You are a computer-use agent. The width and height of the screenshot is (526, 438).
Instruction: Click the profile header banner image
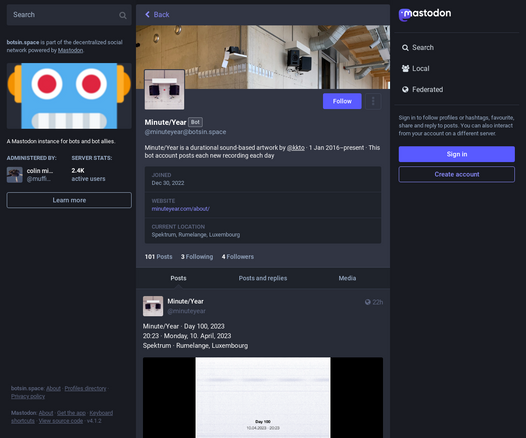(263, 57)
